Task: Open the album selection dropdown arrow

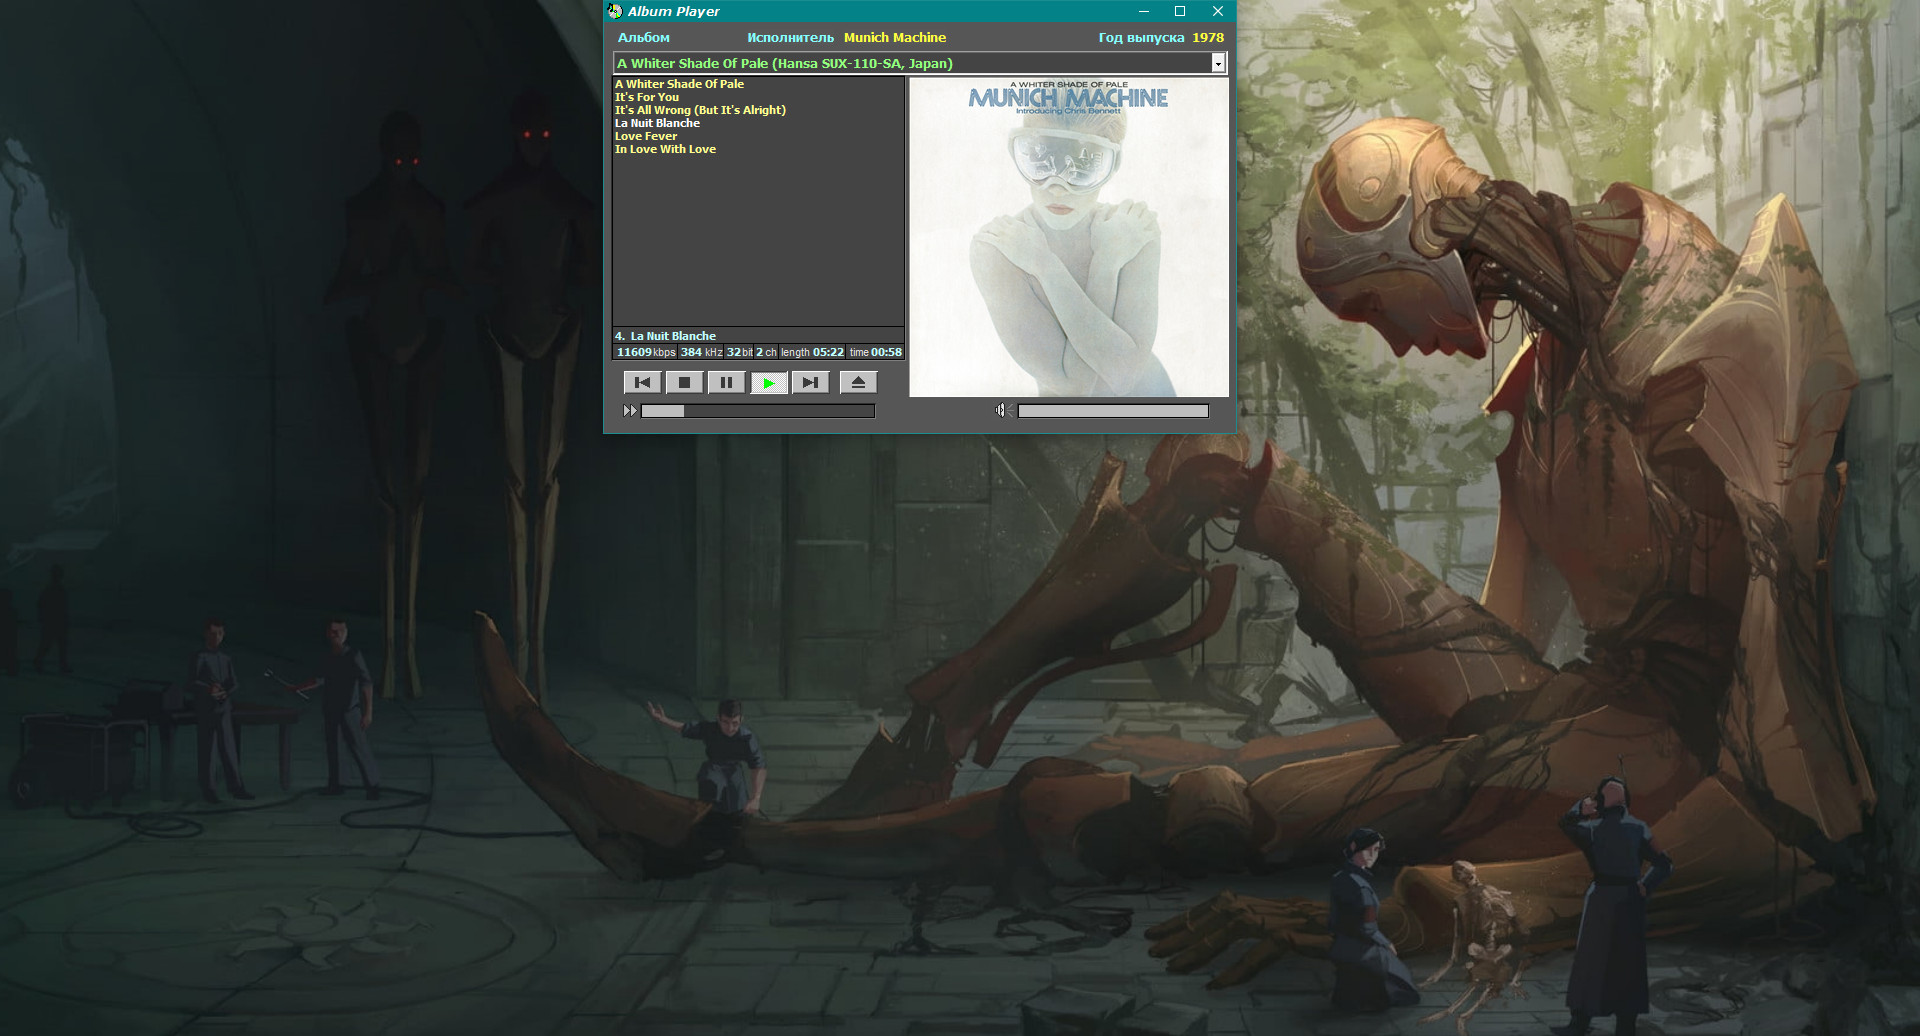Action: [1218, 63]
